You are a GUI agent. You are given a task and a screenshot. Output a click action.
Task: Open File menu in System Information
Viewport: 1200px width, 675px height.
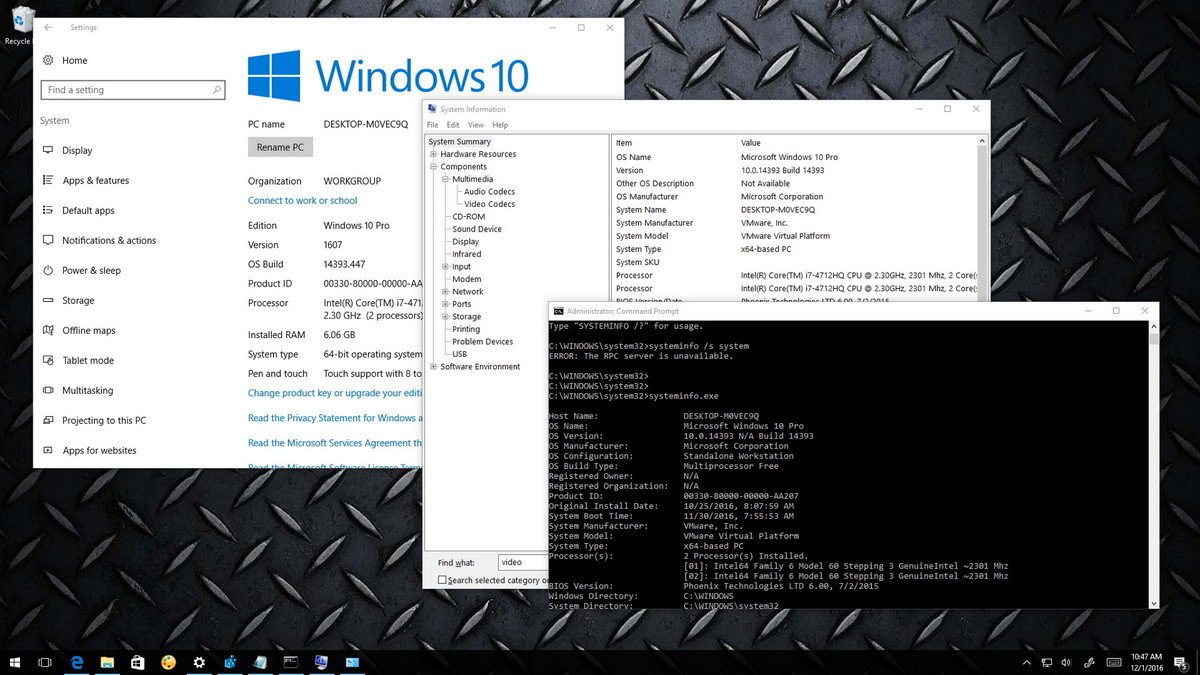coord(433,125)
